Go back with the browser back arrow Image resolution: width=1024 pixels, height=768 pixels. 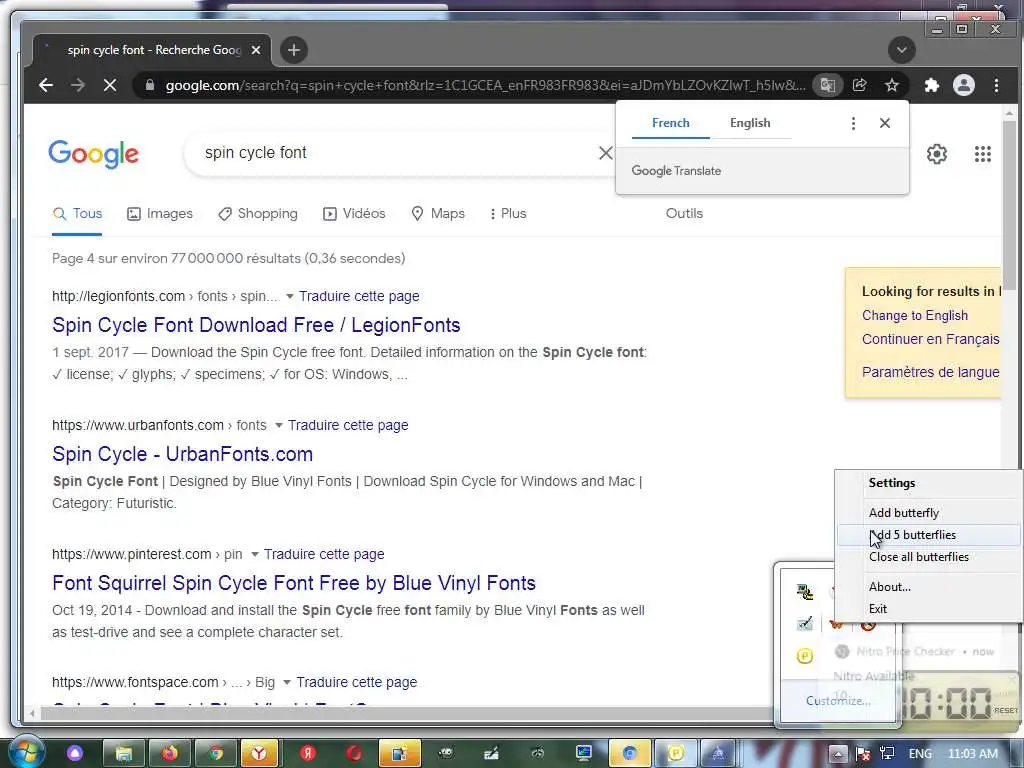coord(46,86)
